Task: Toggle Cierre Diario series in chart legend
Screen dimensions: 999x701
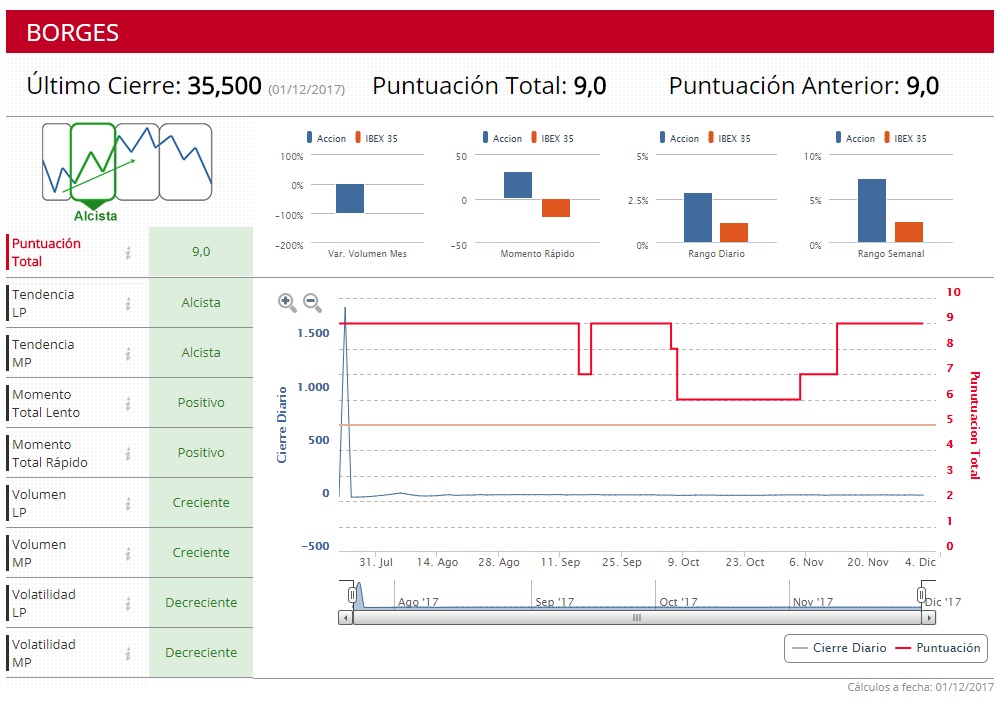Action: click(838, 648)
